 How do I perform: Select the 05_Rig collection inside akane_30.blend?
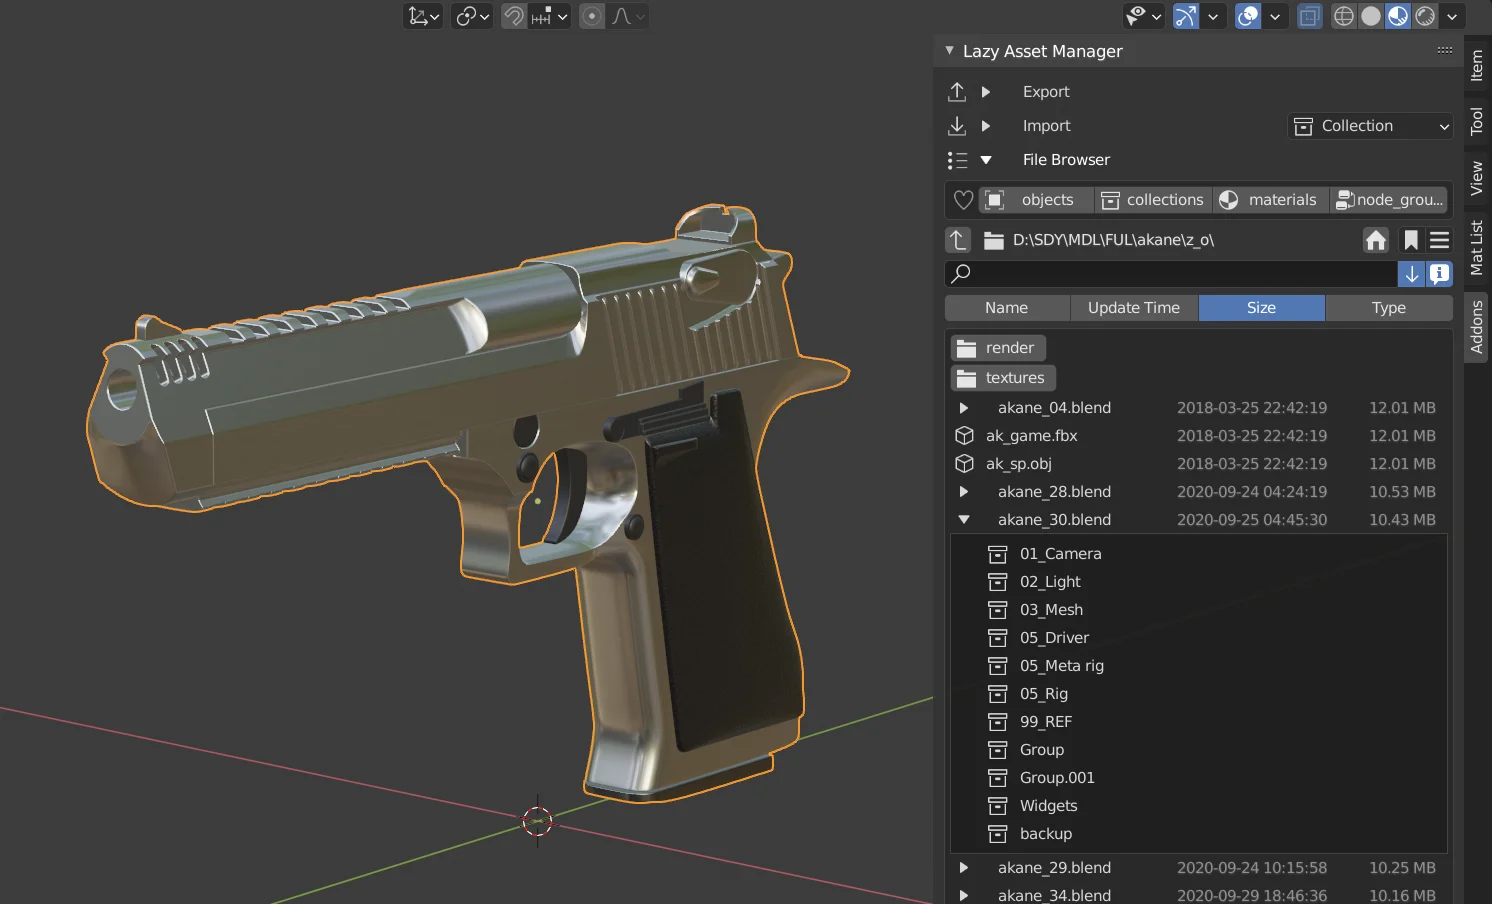click(x=1043, y=693)
